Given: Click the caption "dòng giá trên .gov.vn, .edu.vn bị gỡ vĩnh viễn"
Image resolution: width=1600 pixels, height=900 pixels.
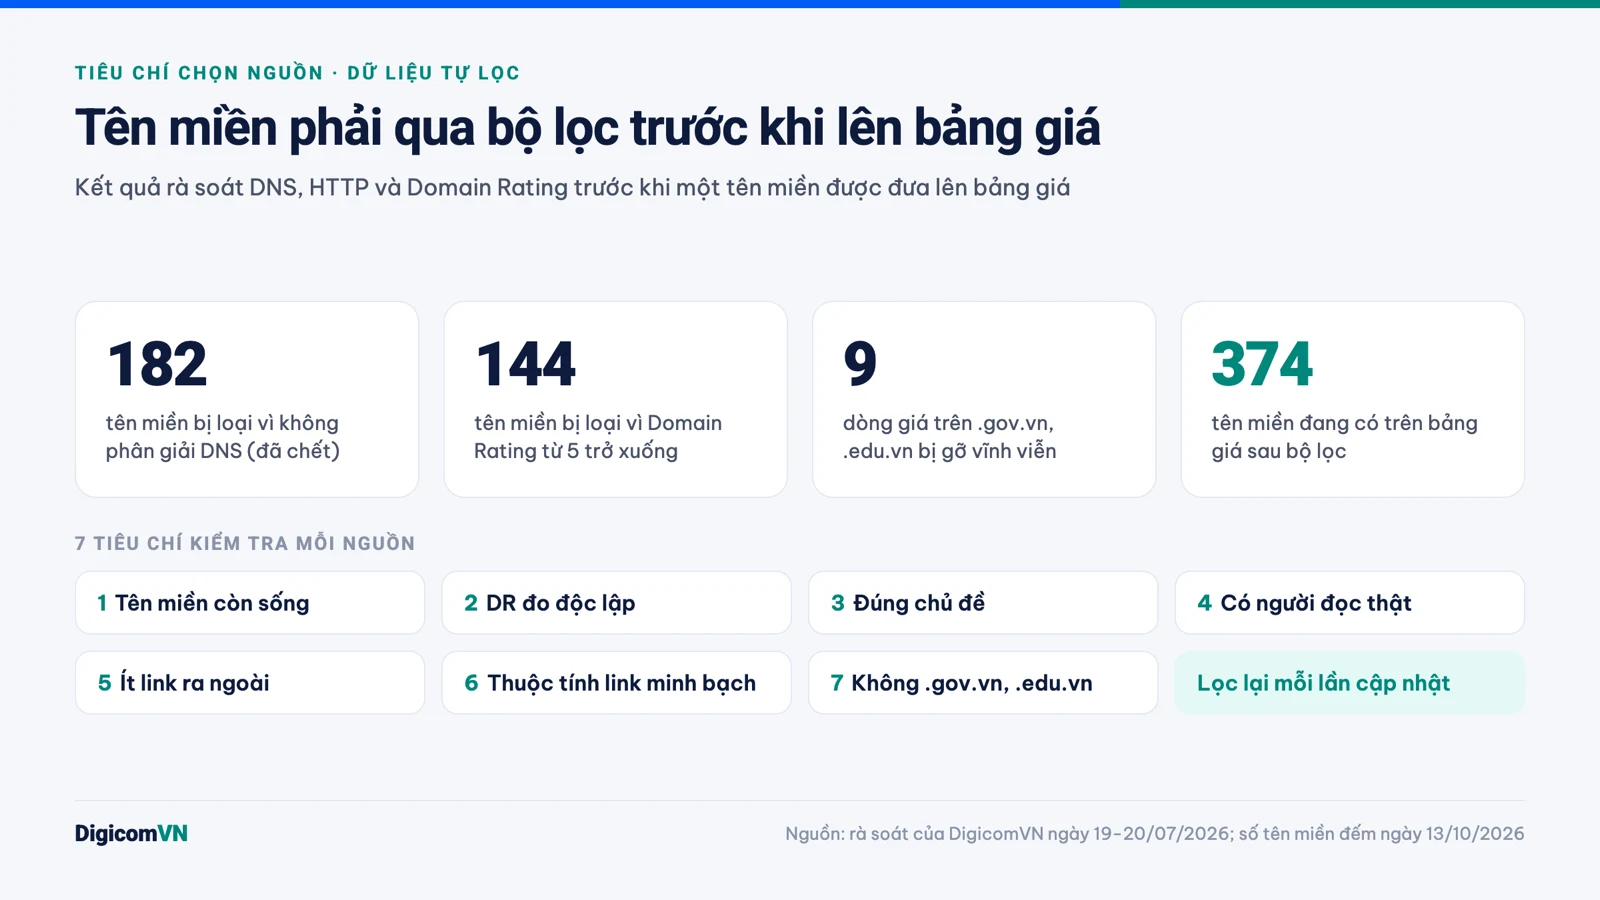Looking at the screenshot, I should (949, 437).
